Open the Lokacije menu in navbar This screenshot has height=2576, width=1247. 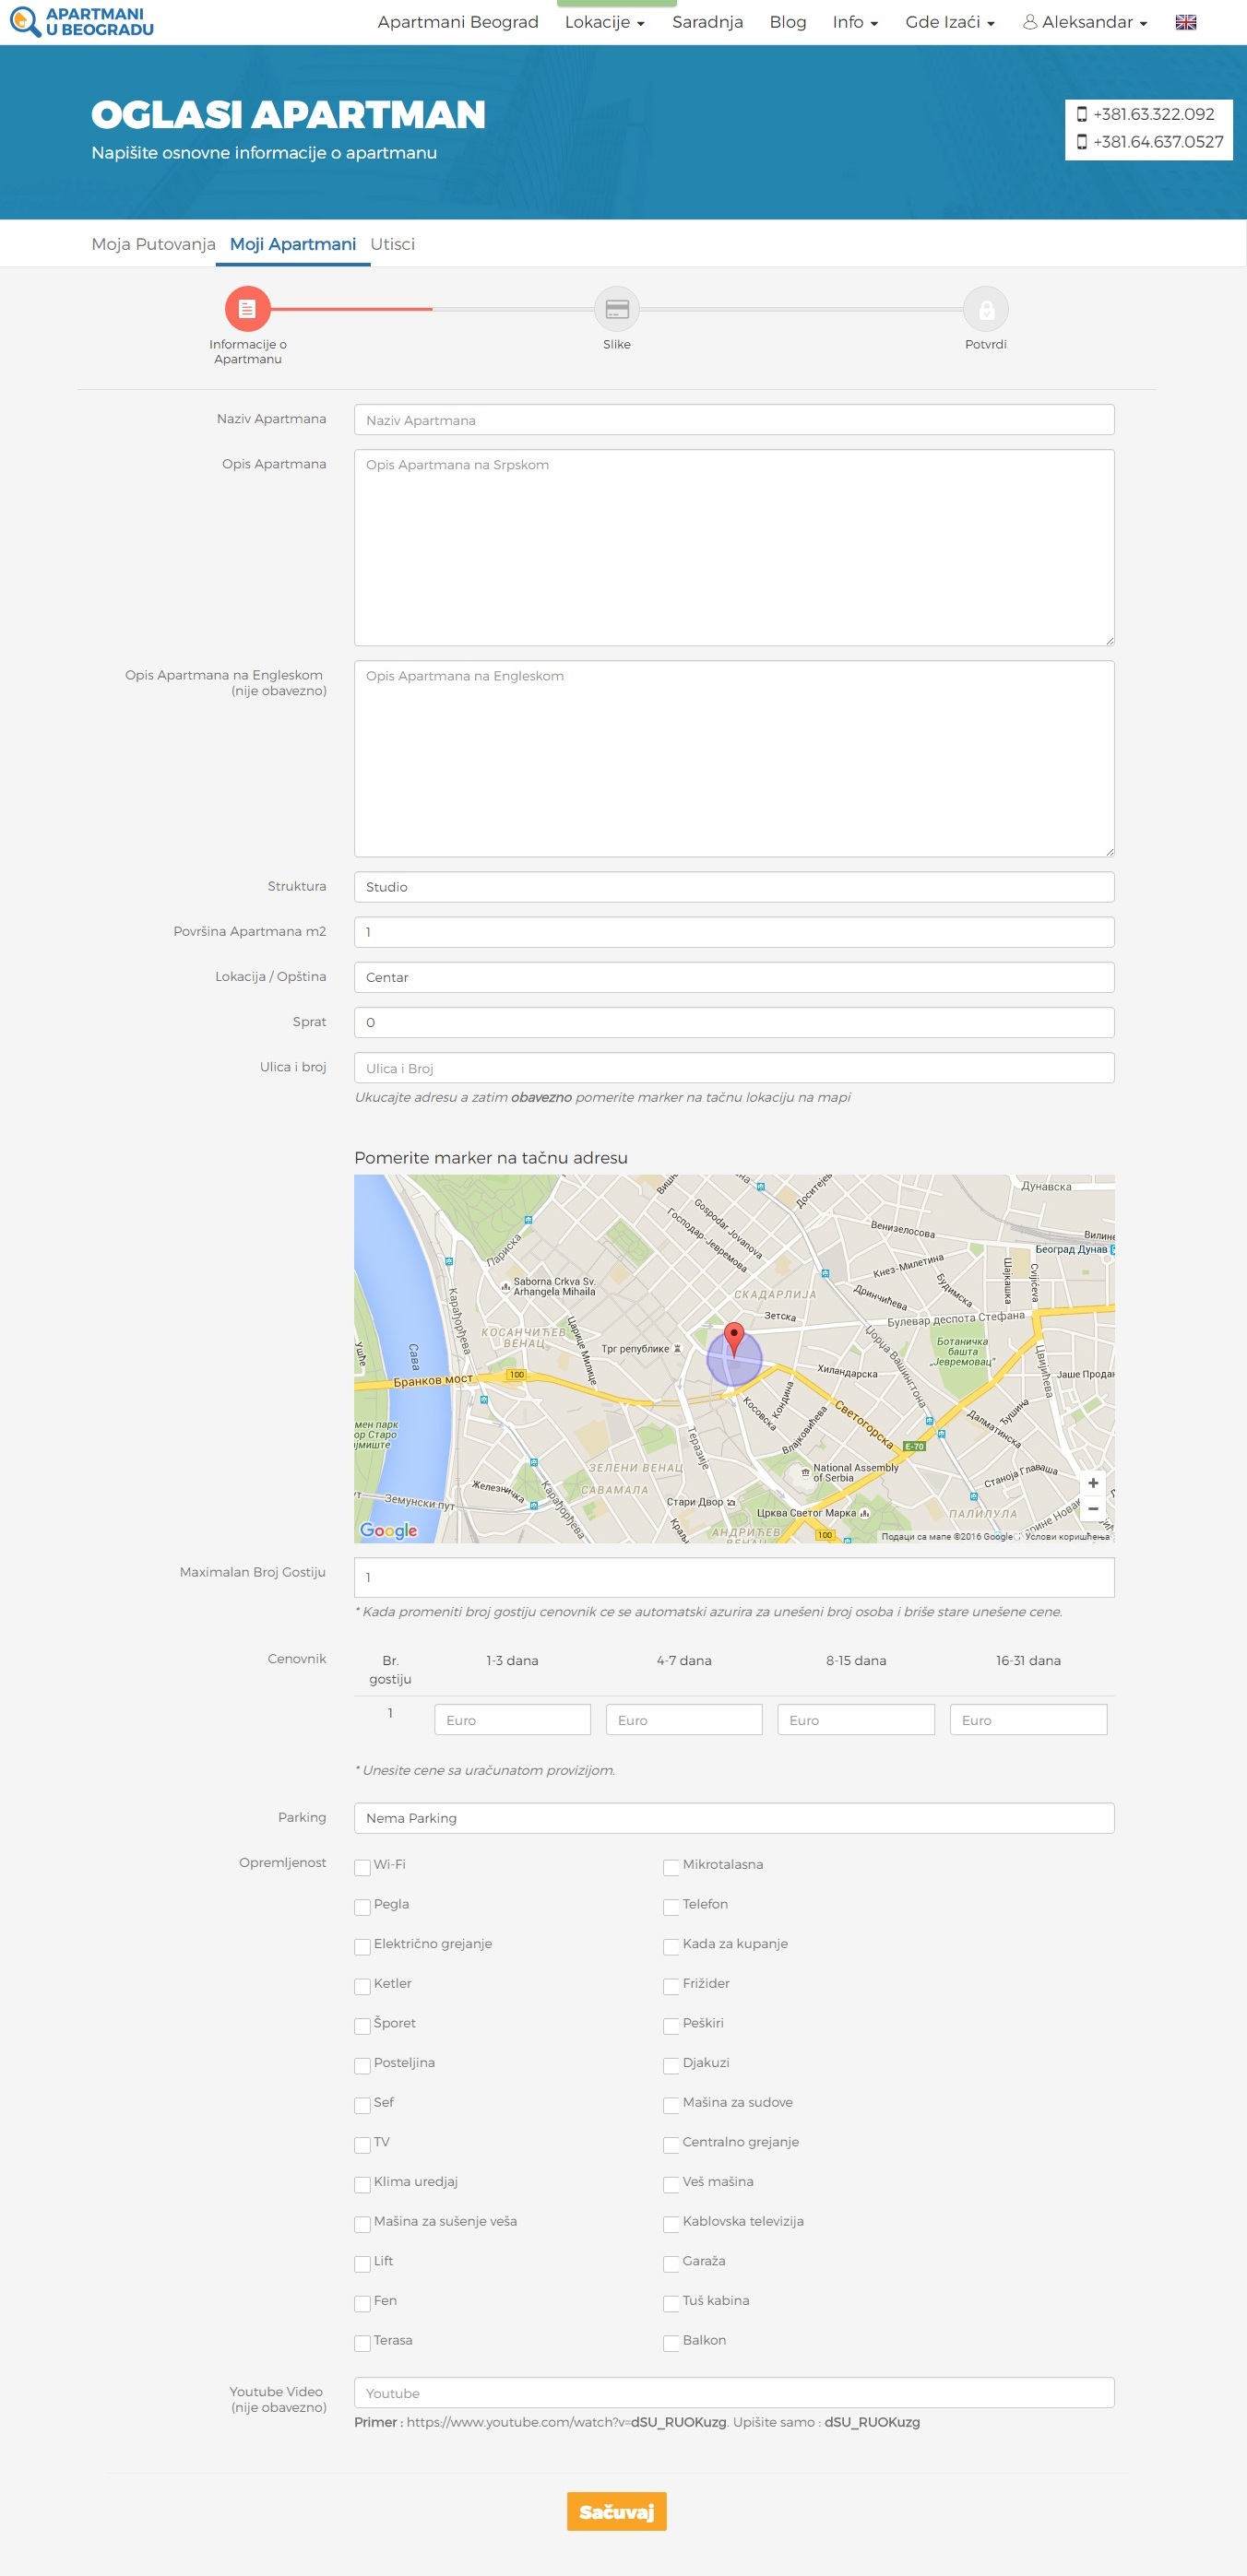pyautogui.click(x=604, y=22)
